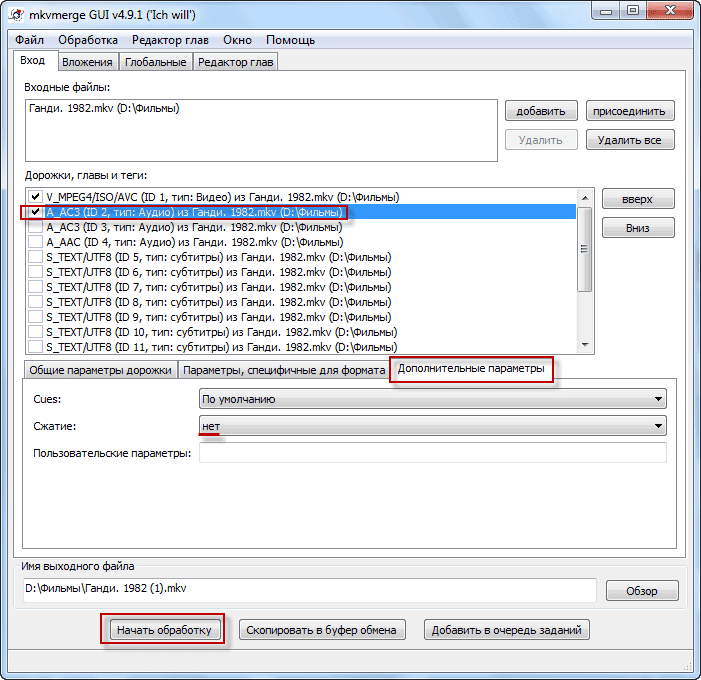Open the Дополнительные параметры tab
This screenshot has height=680, width=701.
(x=471, y=369)
